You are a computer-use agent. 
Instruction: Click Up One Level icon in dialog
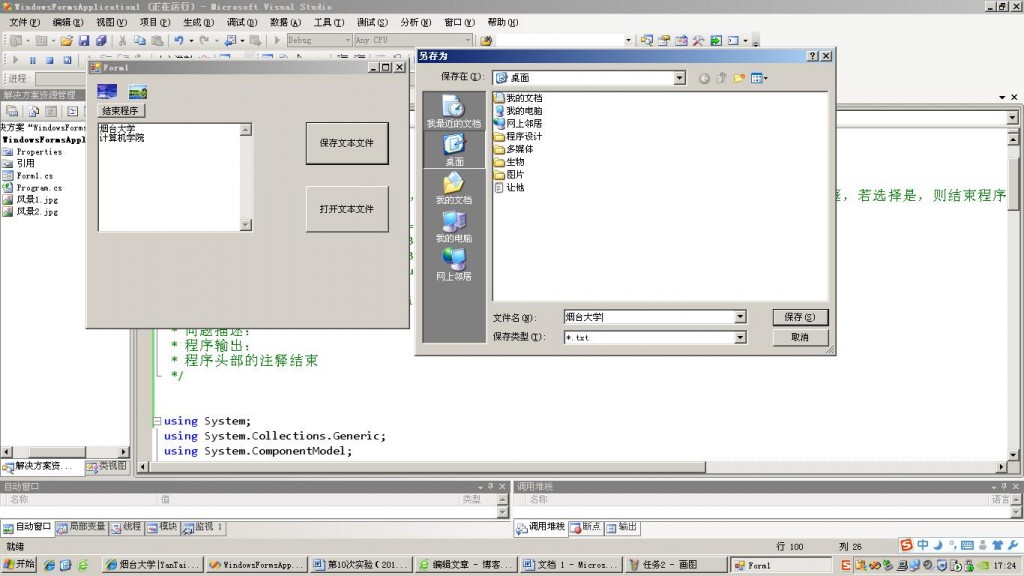click(x=722, y=78)
